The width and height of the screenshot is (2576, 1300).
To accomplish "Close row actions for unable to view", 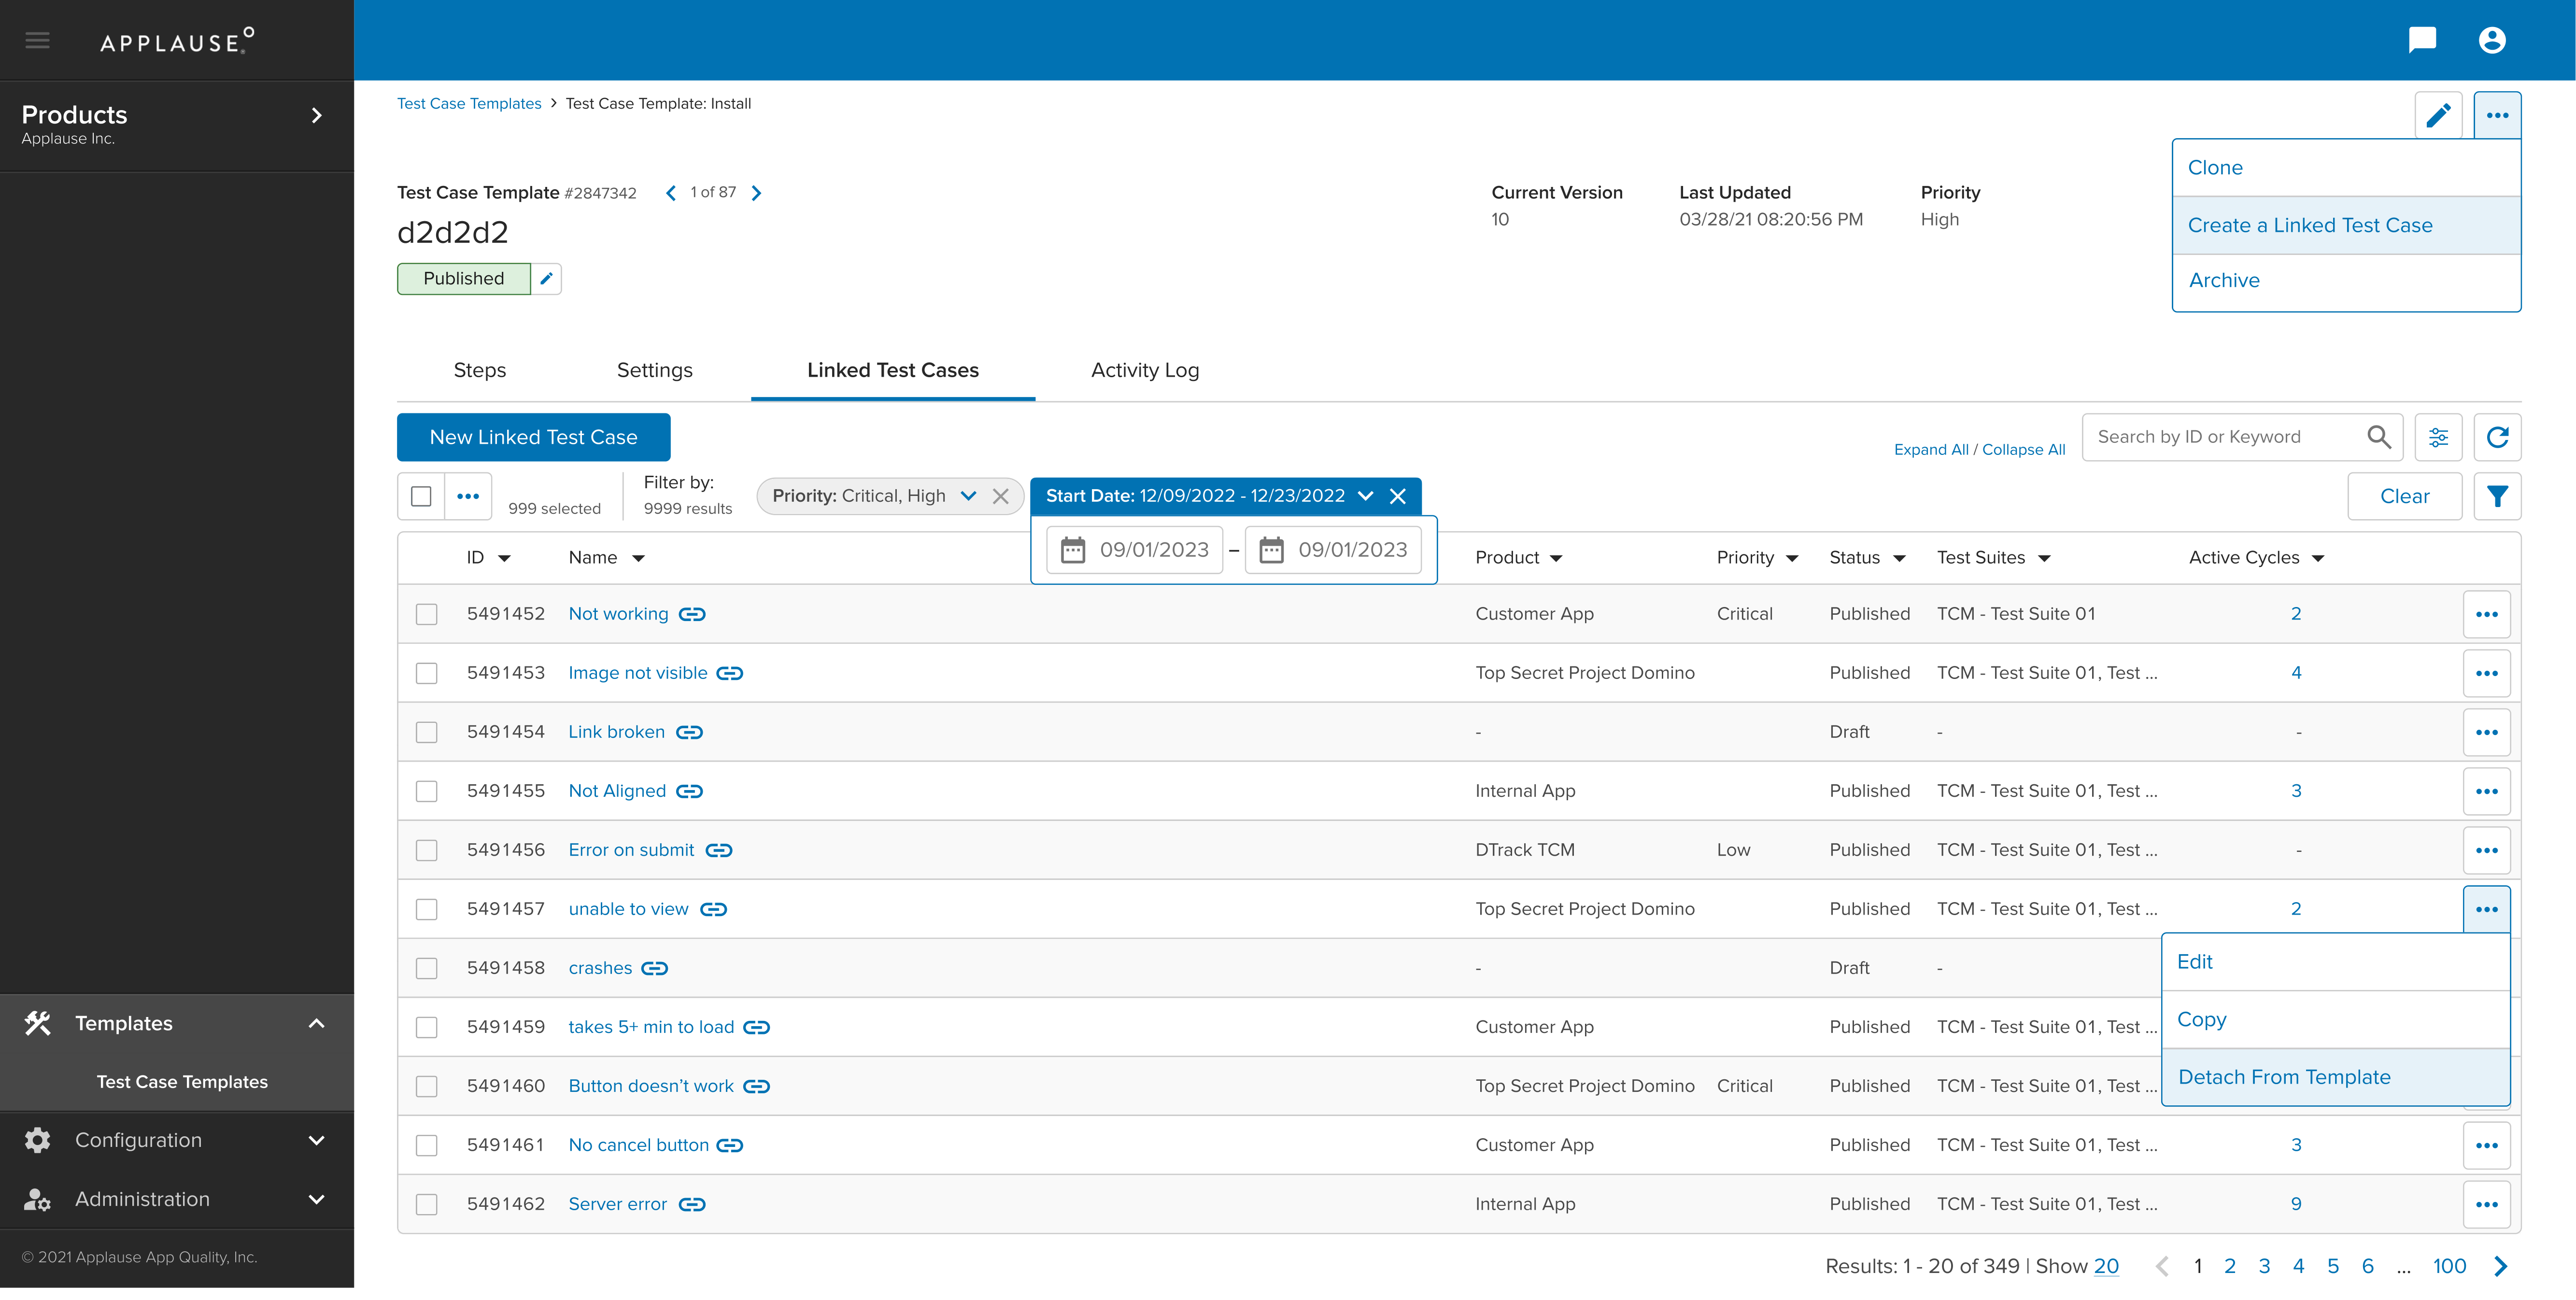I will click(x=2486, y=909).
